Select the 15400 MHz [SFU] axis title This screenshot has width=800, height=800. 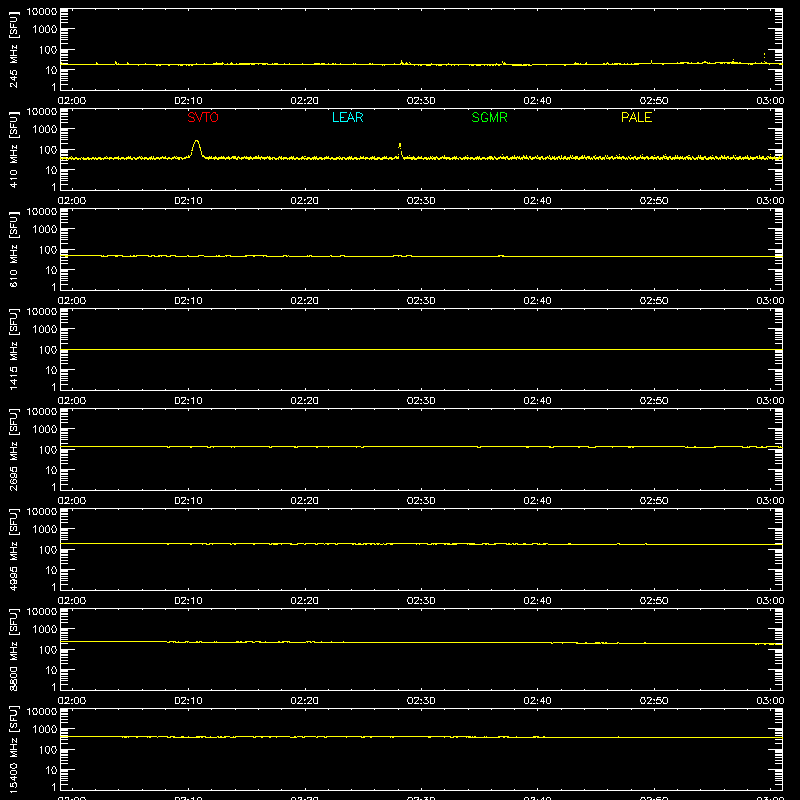click(14, 749)
